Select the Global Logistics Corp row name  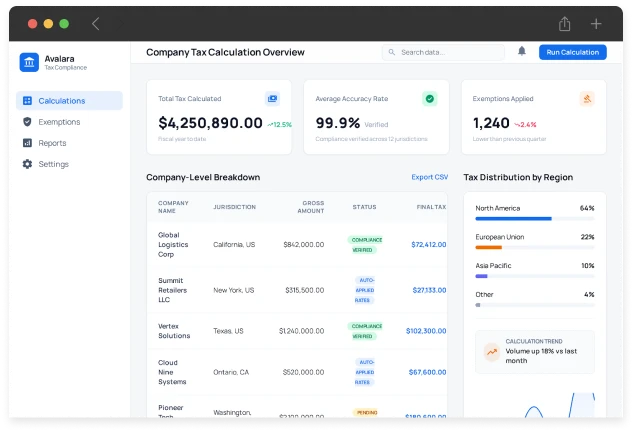173,244
